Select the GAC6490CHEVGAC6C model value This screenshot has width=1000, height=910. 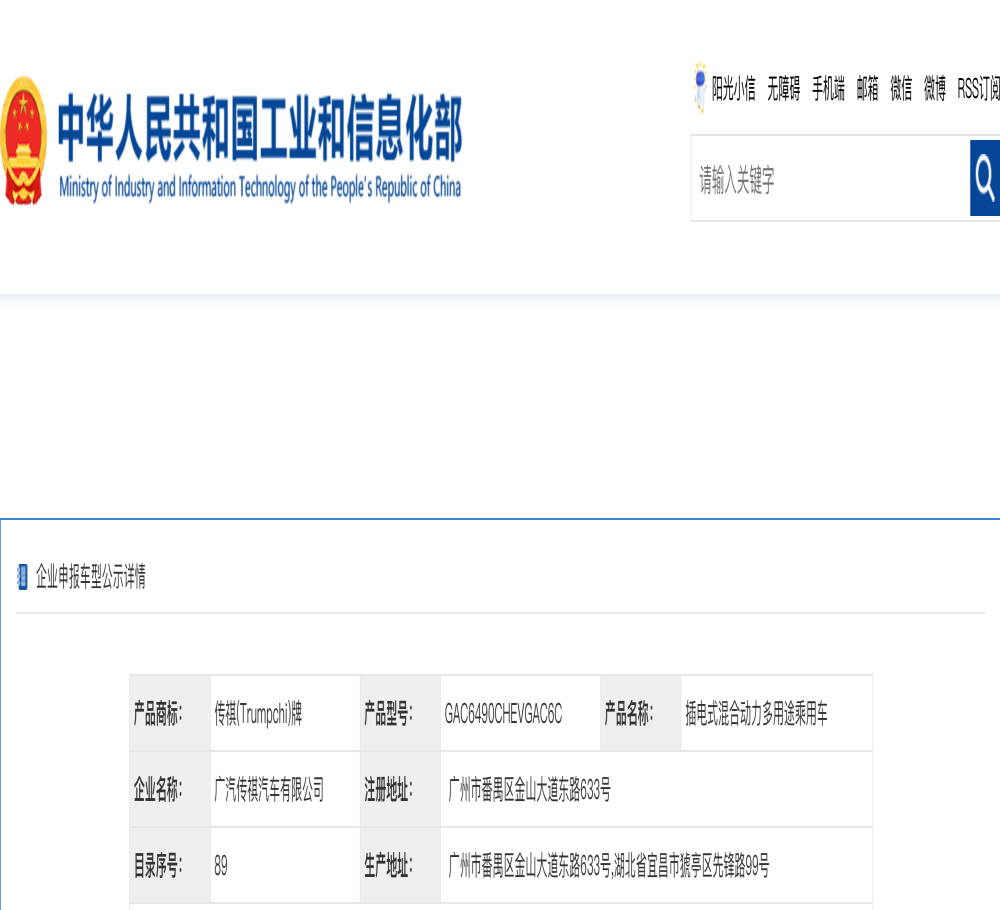click(x=520, y=713)
